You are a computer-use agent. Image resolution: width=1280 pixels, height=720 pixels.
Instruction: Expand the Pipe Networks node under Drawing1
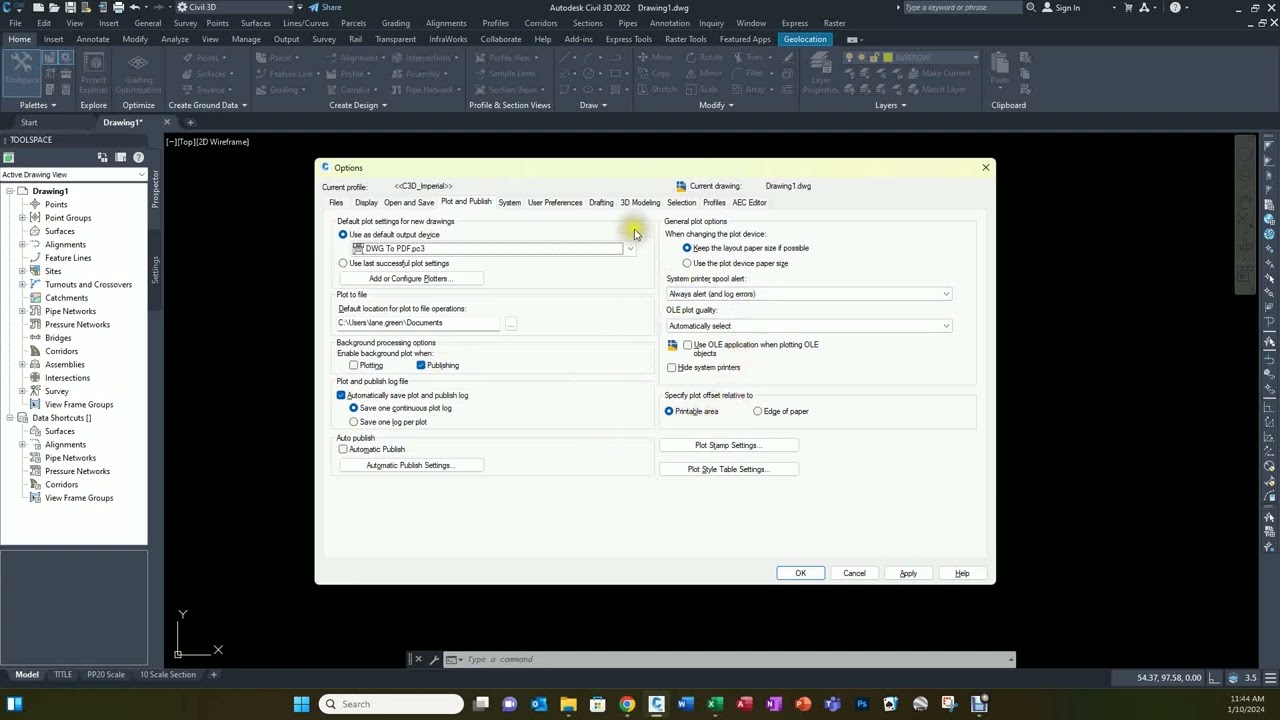click(x=22, y=311)
